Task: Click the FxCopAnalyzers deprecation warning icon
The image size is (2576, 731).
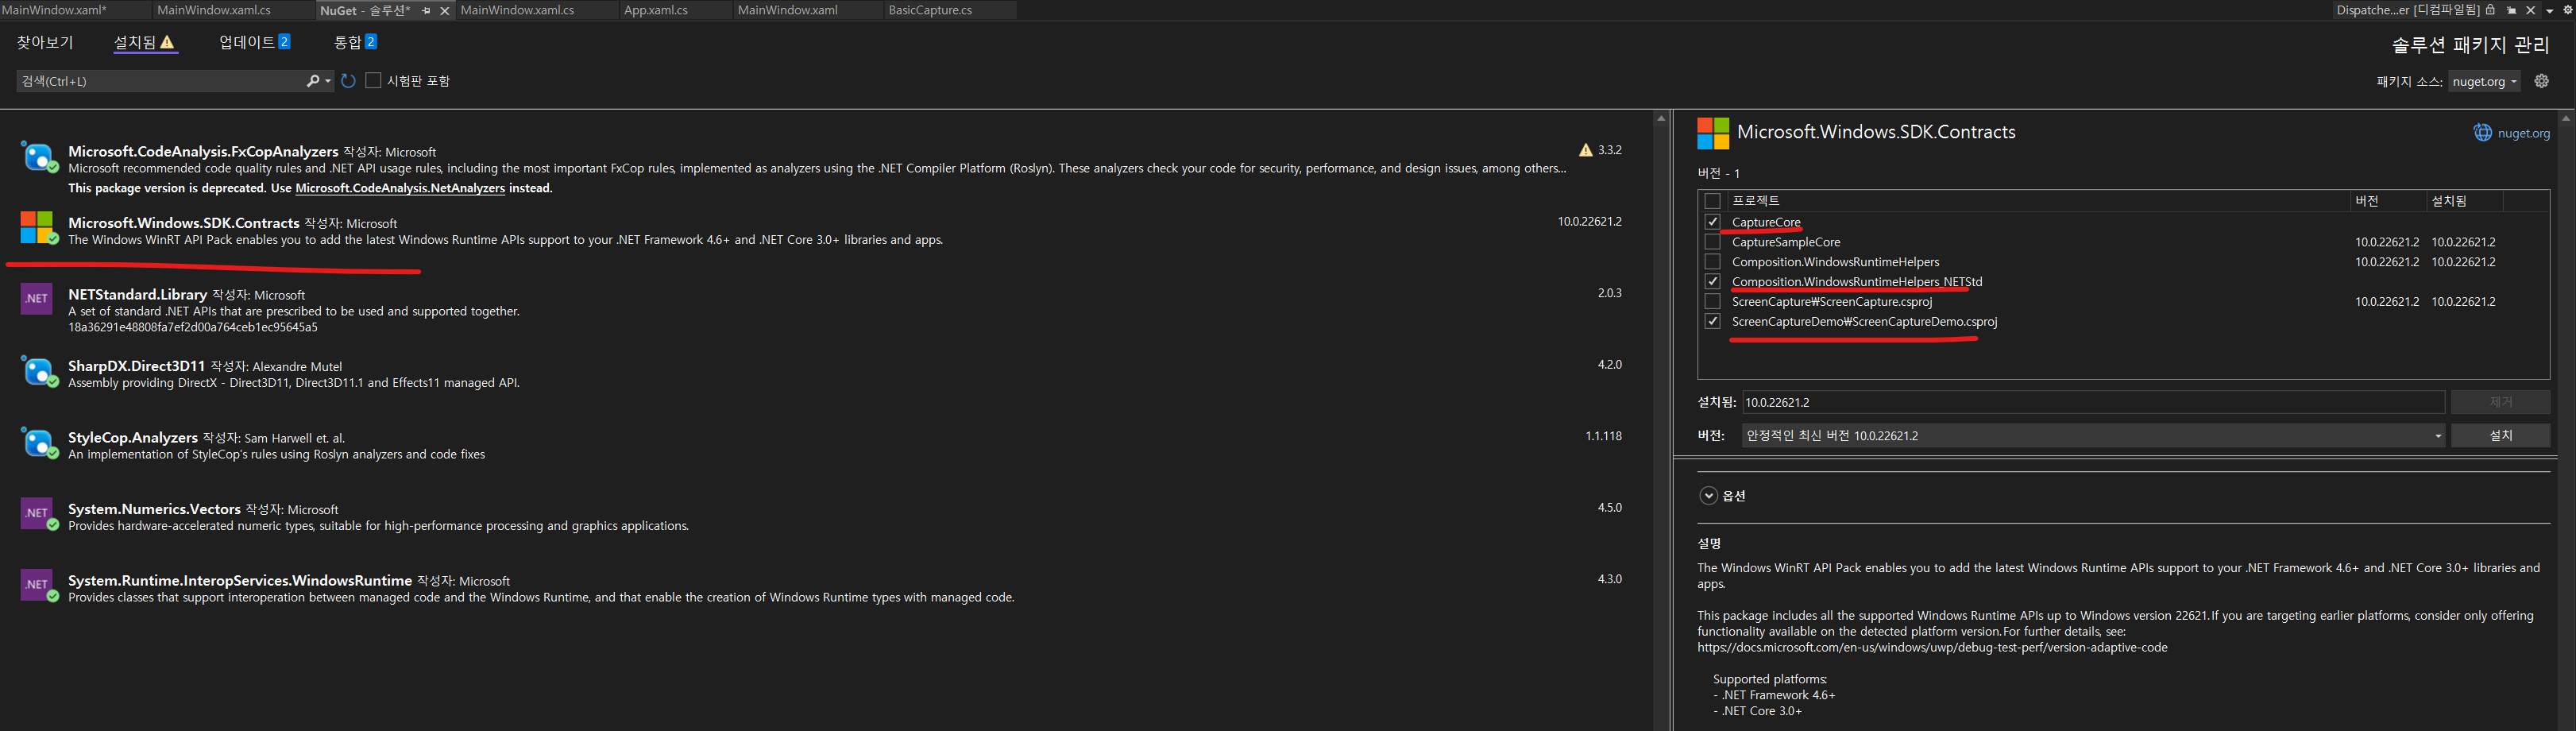Action: click(1586, 150)
